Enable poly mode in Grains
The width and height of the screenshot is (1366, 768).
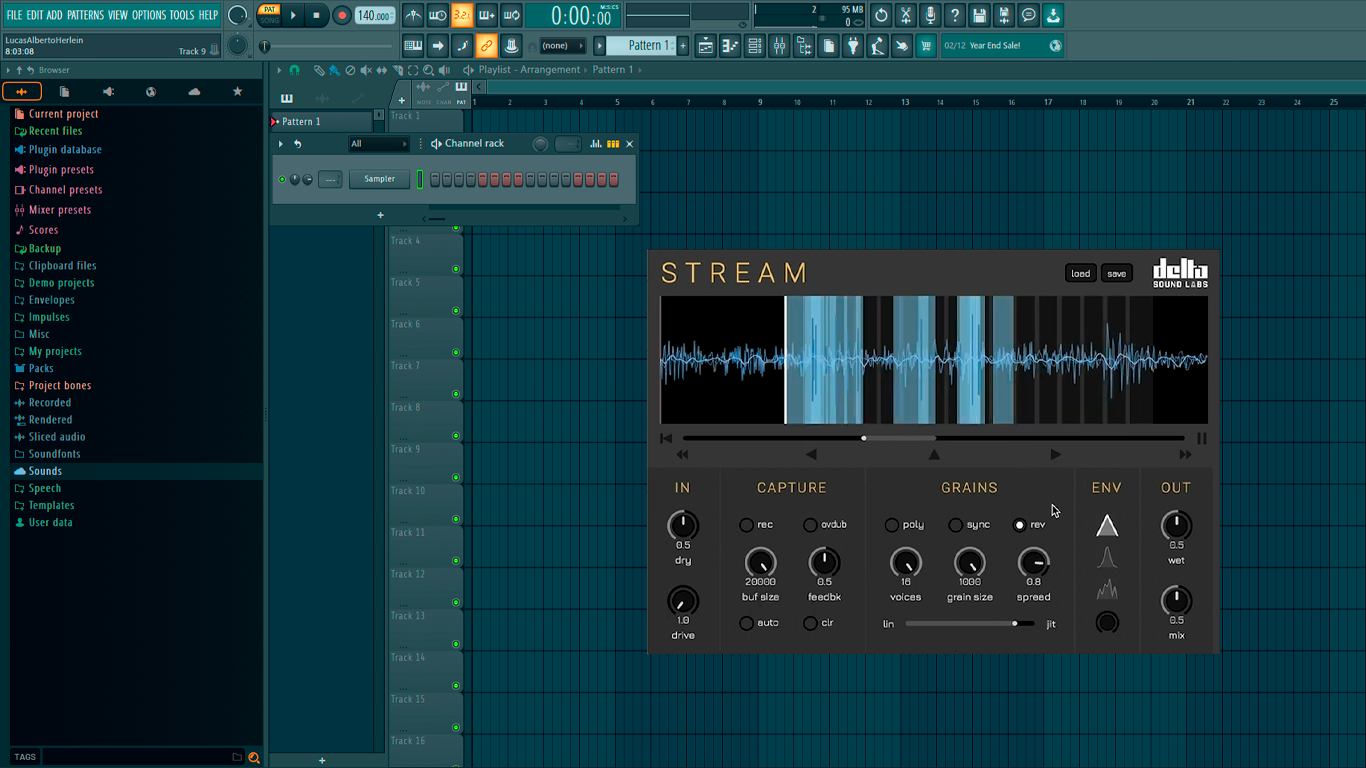pos(891,525)
